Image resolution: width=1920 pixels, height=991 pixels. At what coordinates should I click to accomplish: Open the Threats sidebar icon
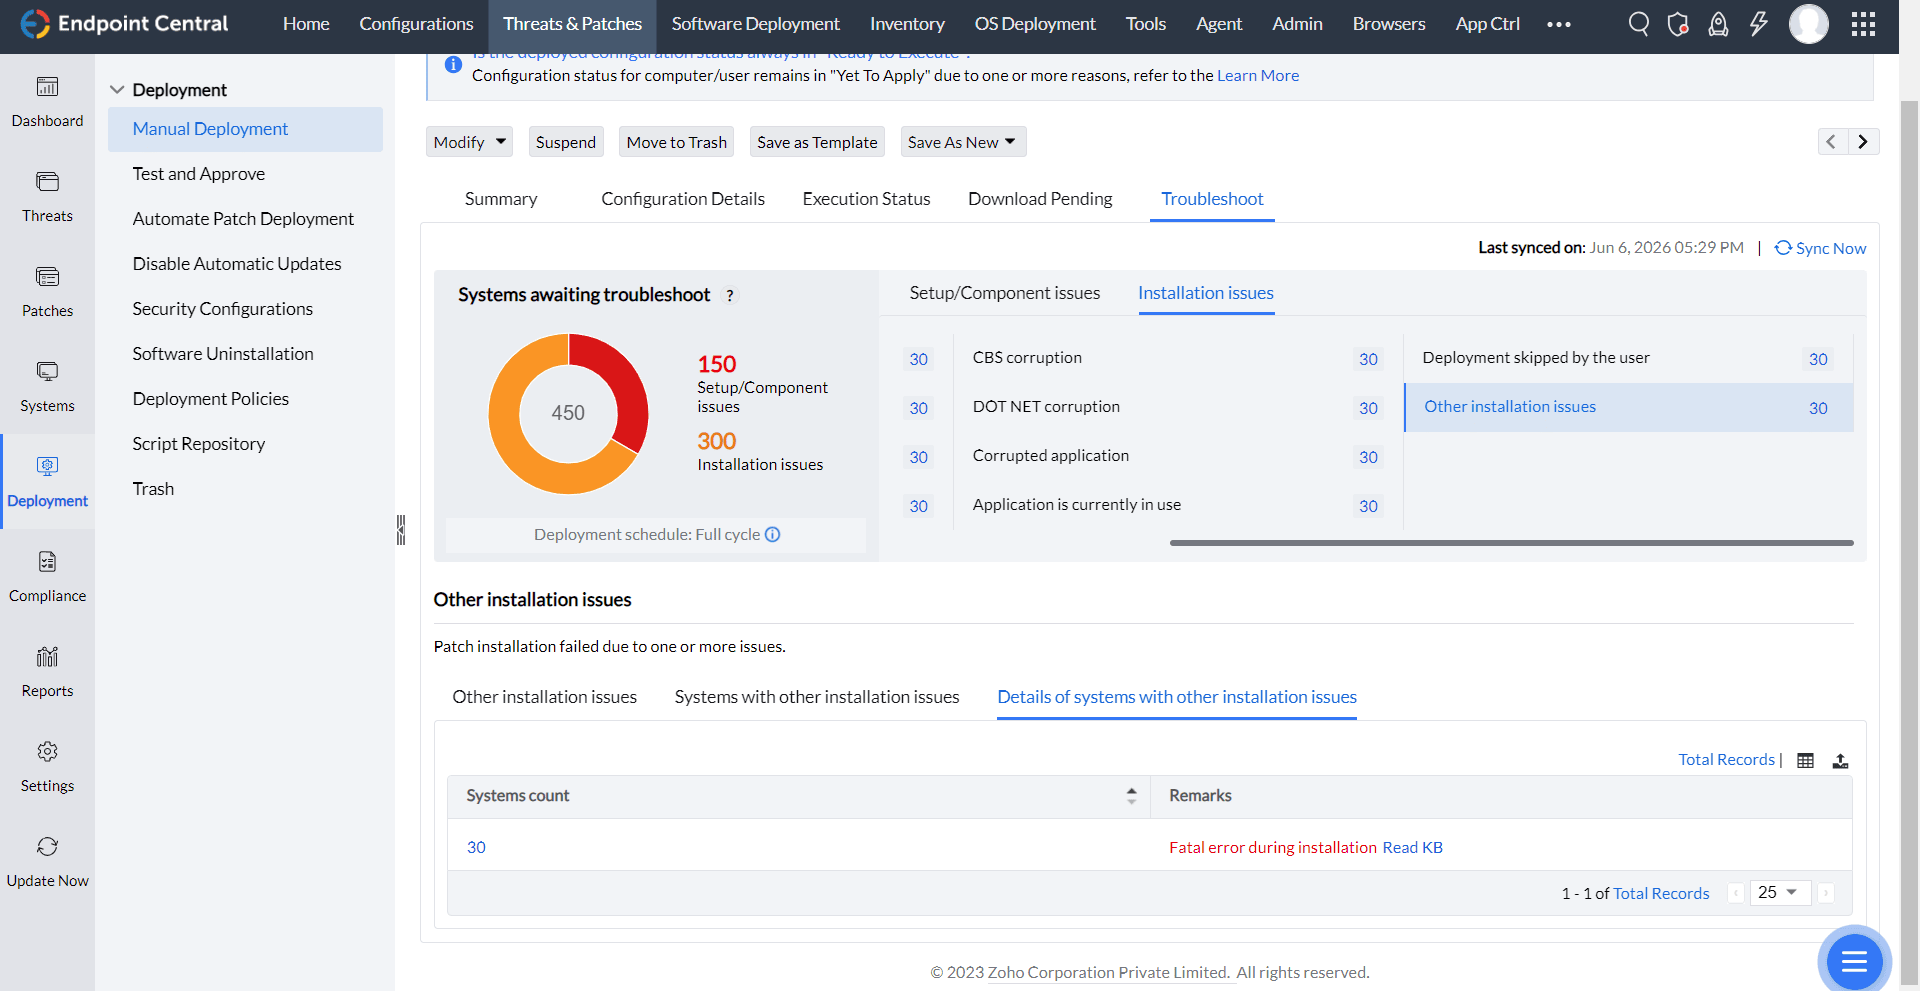coord(47,196)
